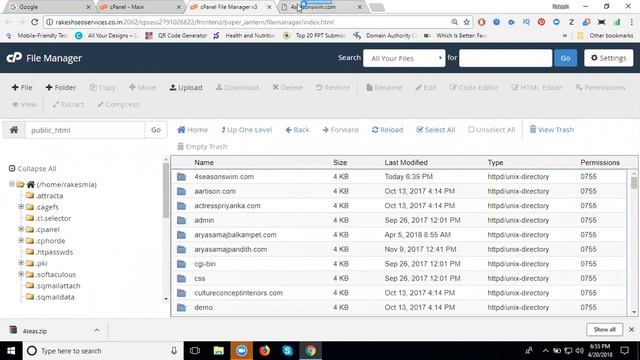Bookmark page with star icon
The image size is (640, 360).
click(467, 22)
